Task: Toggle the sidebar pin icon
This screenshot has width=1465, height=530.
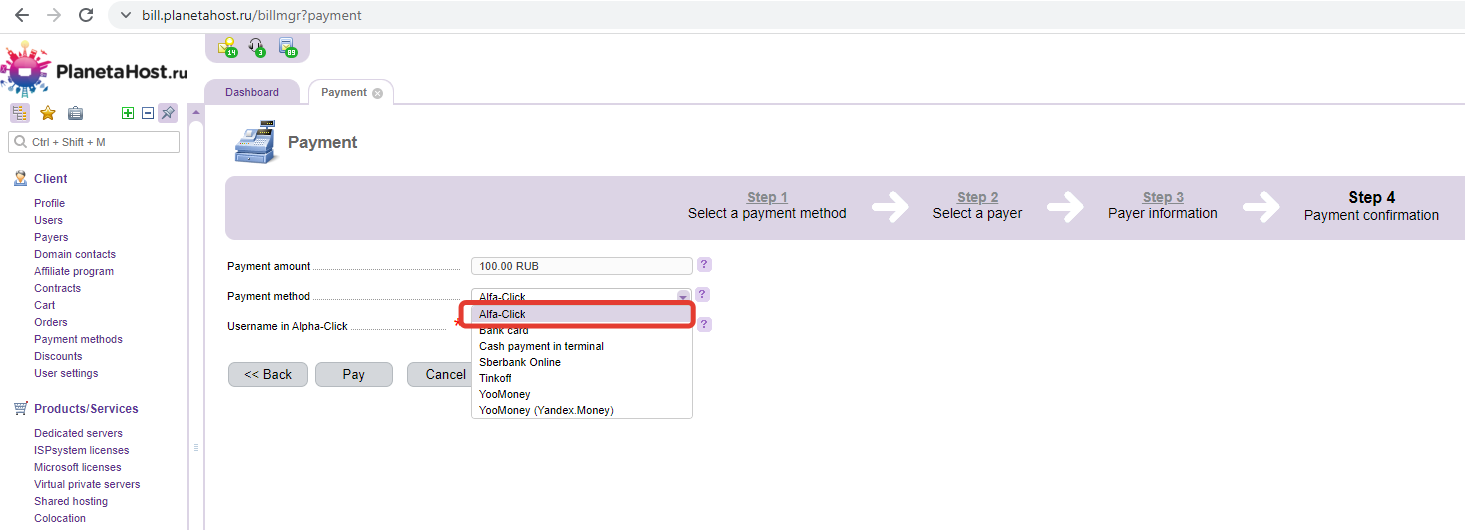Action: click(x=167, y=113)
